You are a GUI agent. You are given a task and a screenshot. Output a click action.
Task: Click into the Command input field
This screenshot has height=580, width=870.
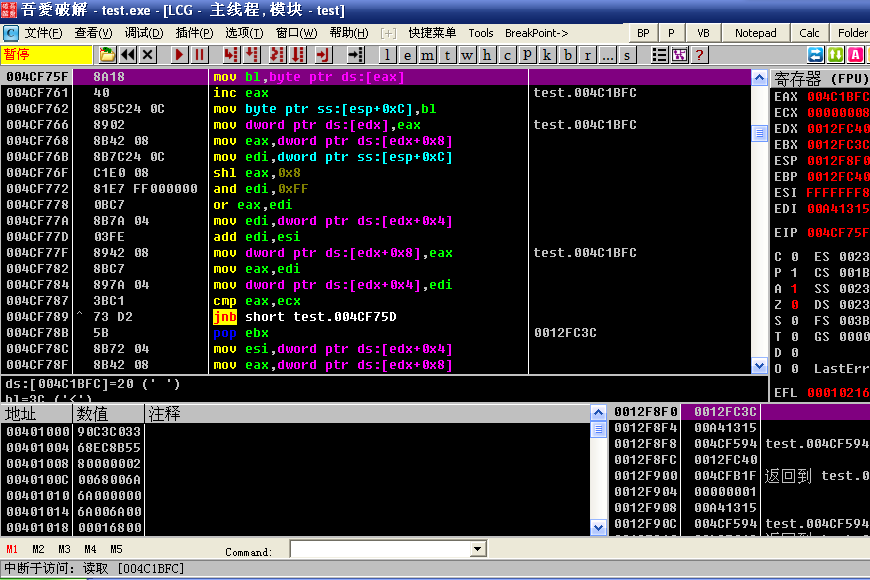click(x=381, y=549)
